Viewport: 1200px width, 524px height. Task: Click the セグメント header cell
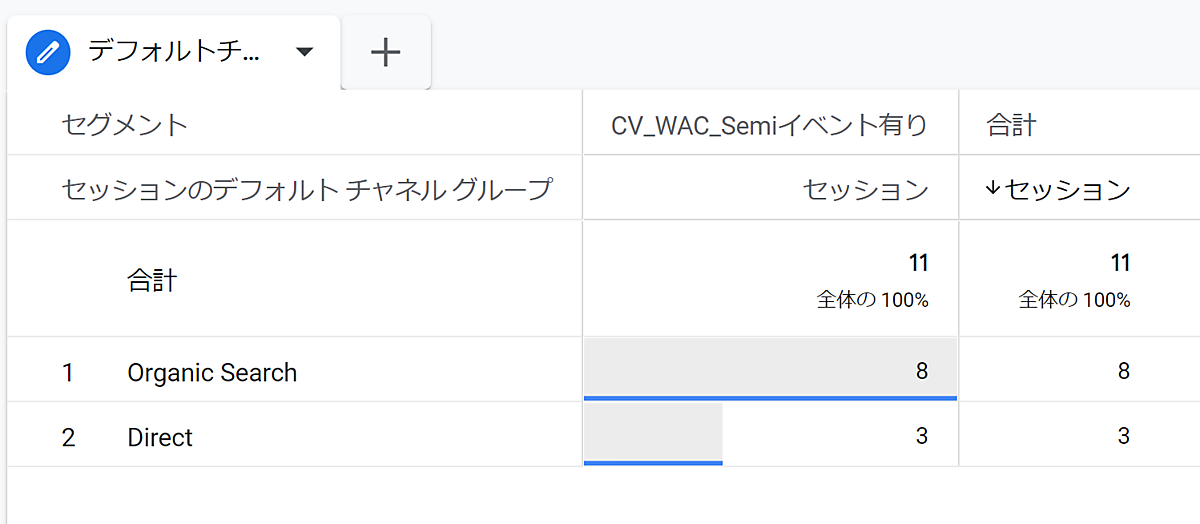click(125, 125)
